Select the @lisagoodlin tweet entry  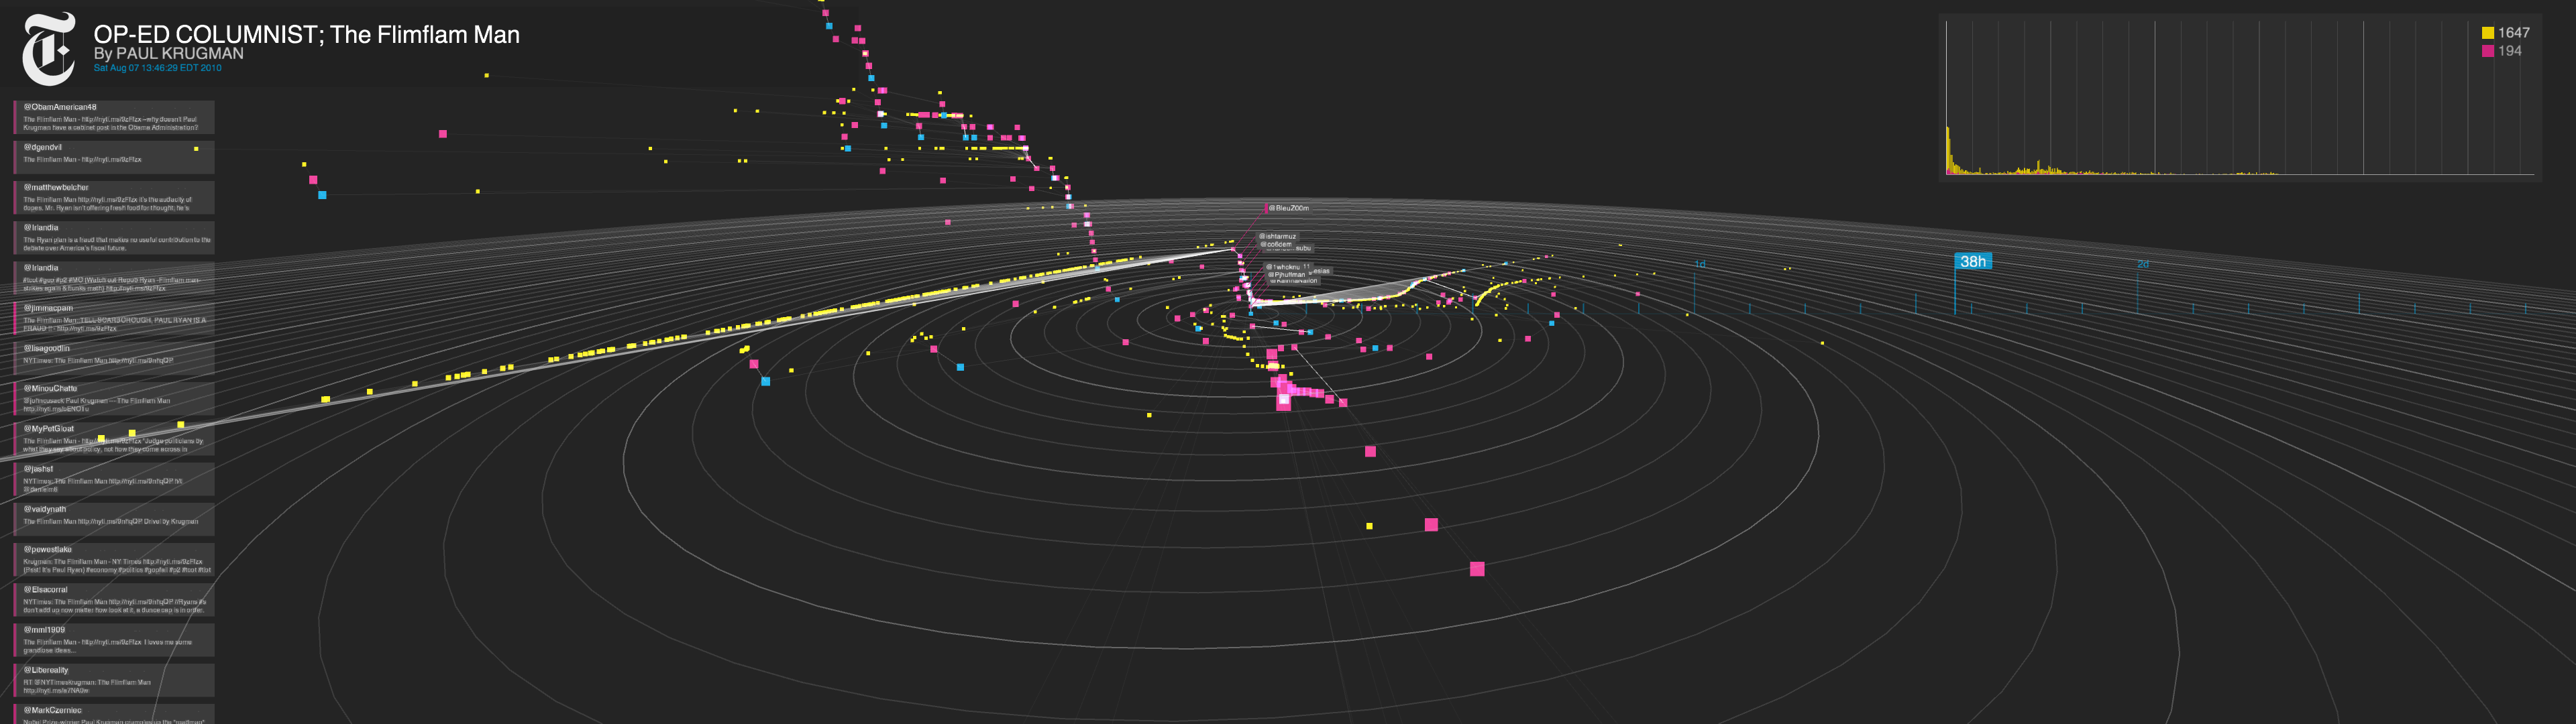coord(114,358)
